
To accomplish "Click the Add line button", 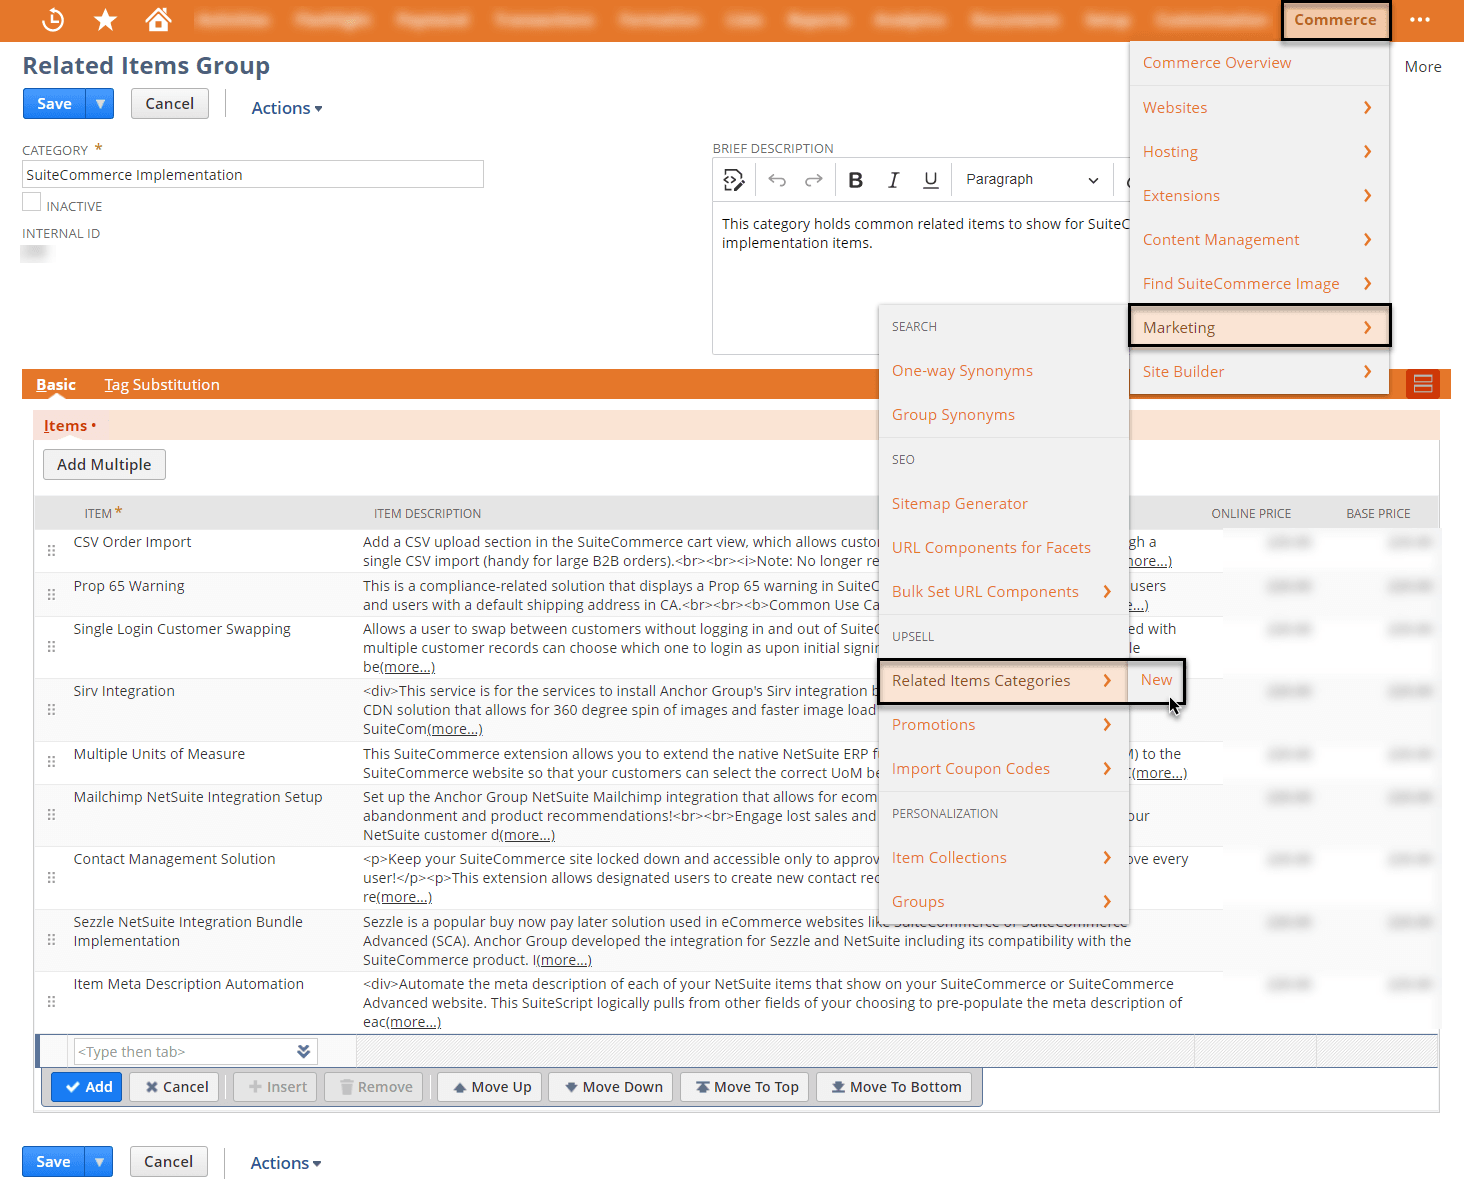I will [87, 1087].
